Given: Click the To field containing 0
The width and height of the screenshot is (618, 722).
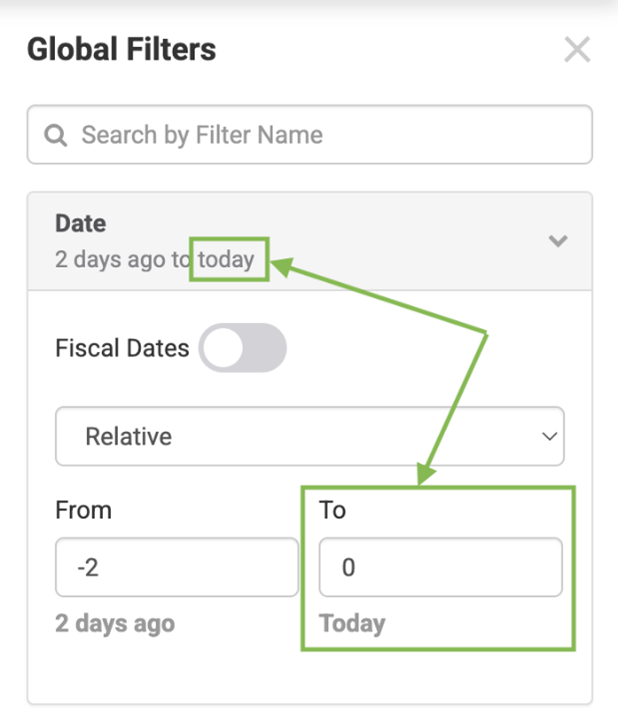Looking at the screenshot, I should tap(440, 568).
